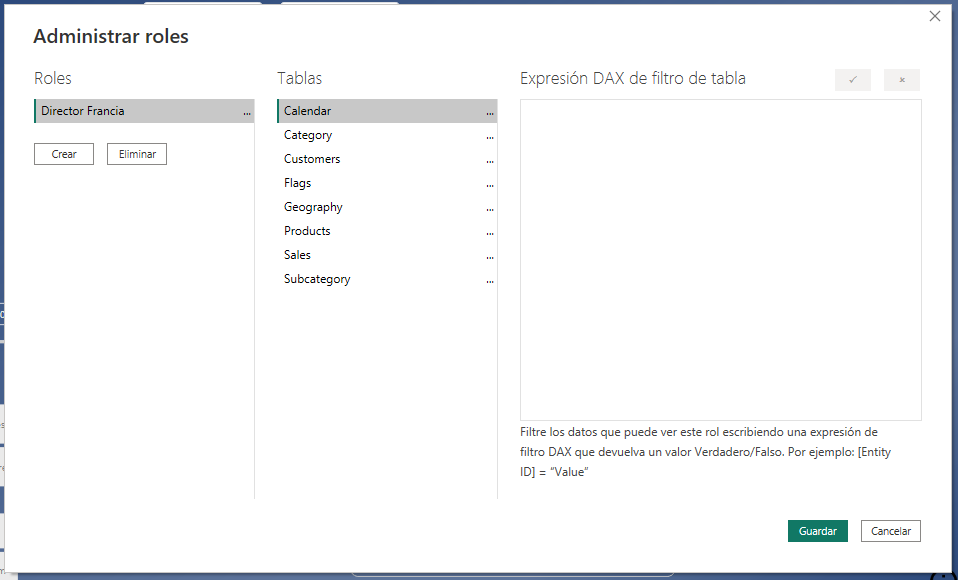The height and width of the screenshot is (580, 958).
Task: Open ellipsis menu beside Category table
Action: coord(490,136)
